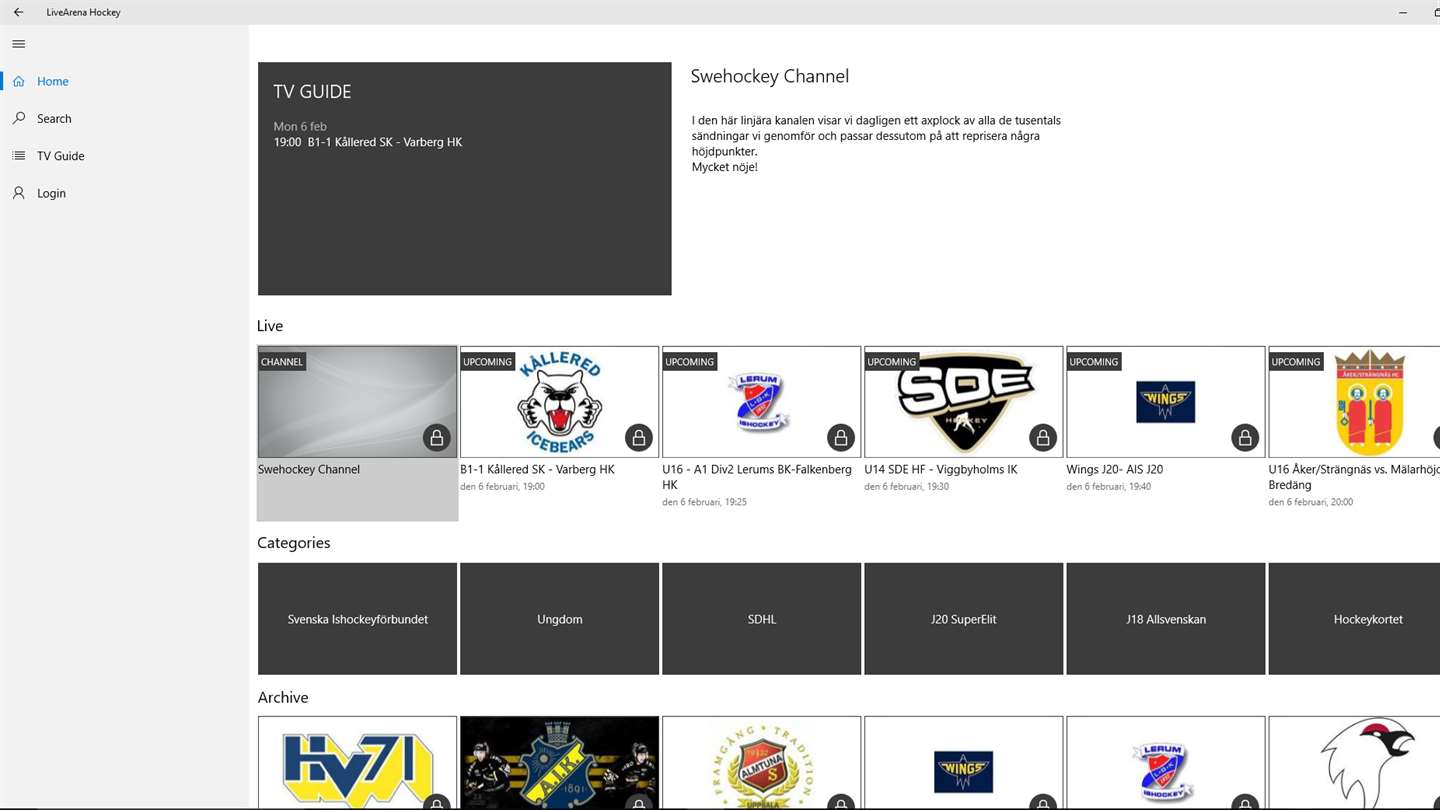Open the Ungdom category
The width and height of the screenshot is (1440, 810).
point(559,619)
